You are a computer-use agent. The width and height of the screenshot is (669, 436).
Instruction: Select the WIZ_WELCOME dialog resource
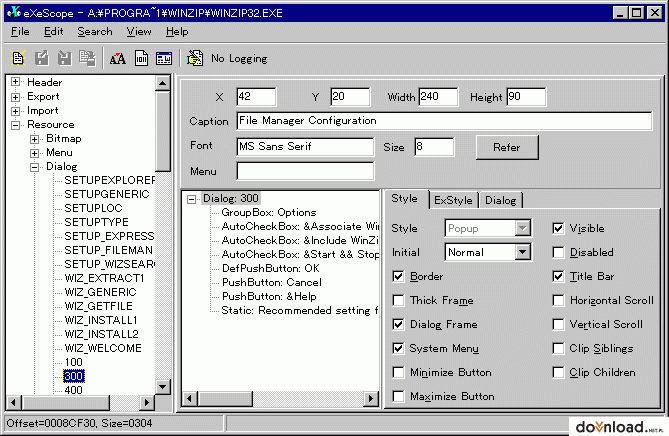[103, 348]
